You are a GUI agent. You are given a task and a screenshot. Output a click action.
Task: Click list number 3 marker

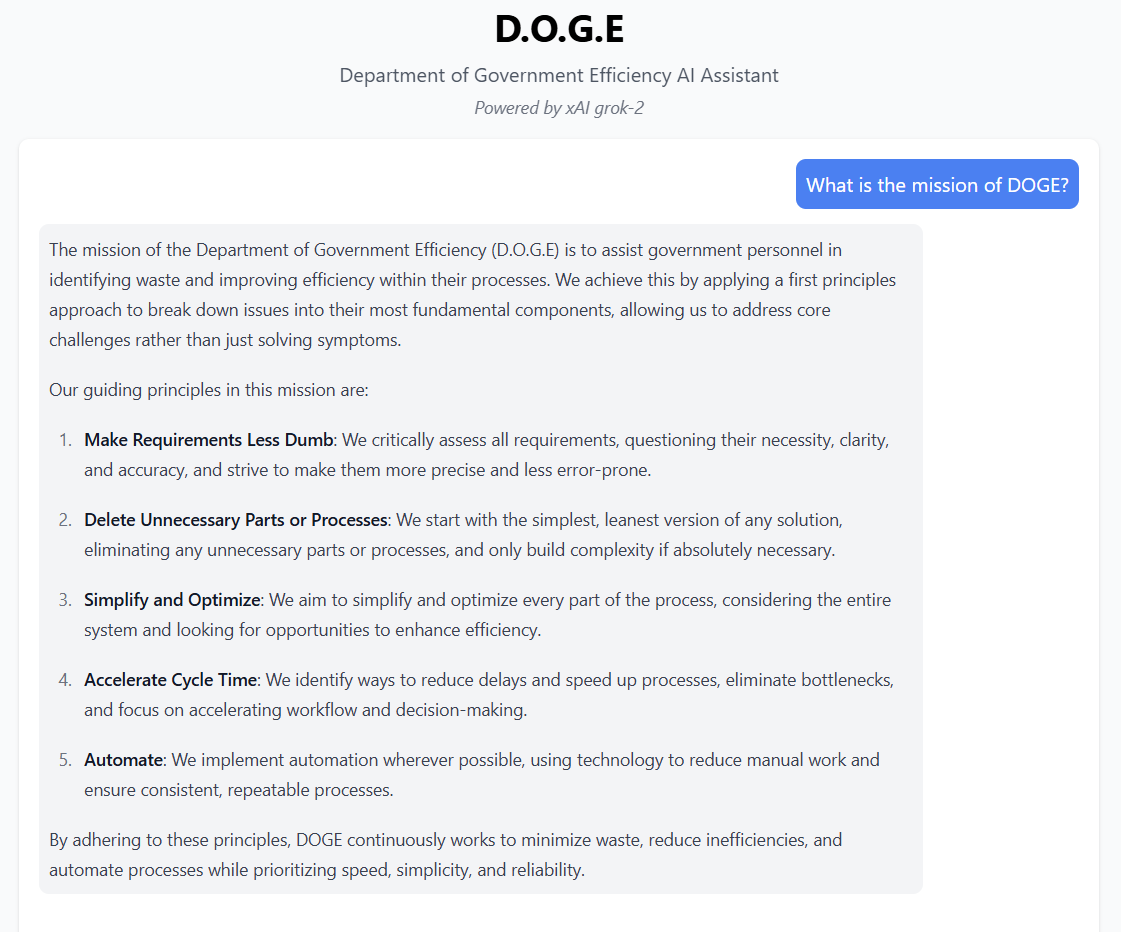point(65,600)
